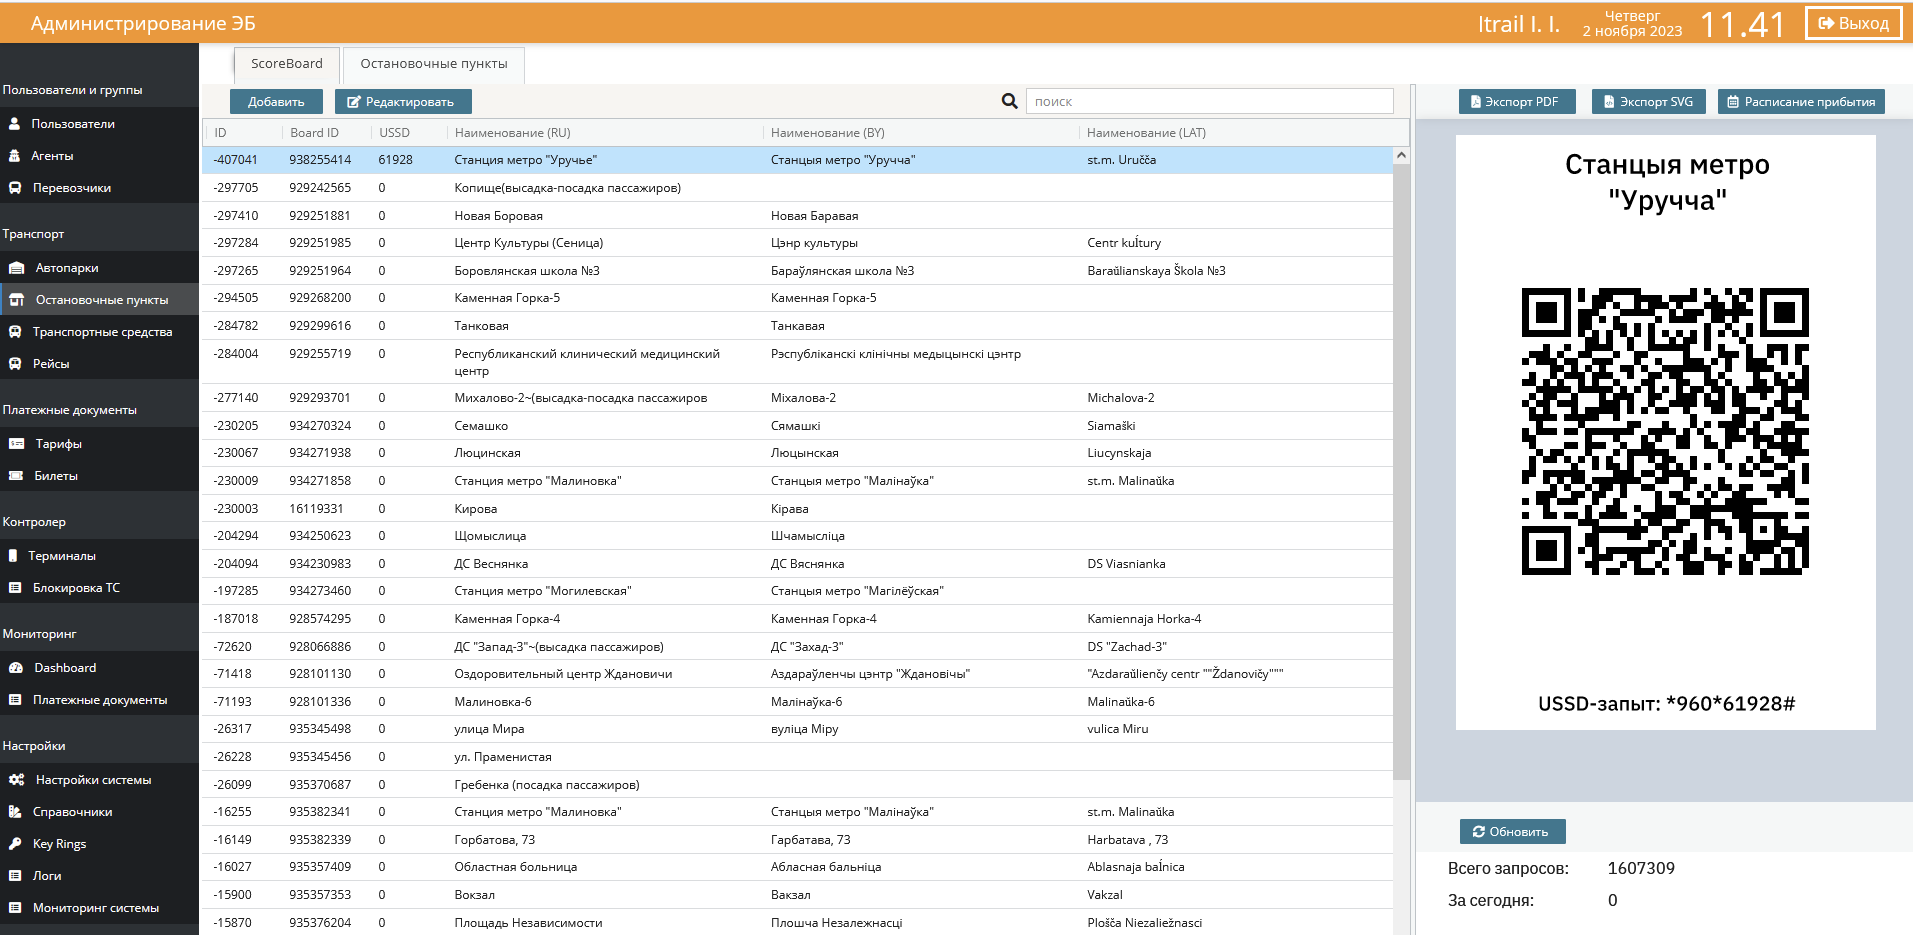Click the Добавить button
1913x935 pixels.
coord(276,102)
